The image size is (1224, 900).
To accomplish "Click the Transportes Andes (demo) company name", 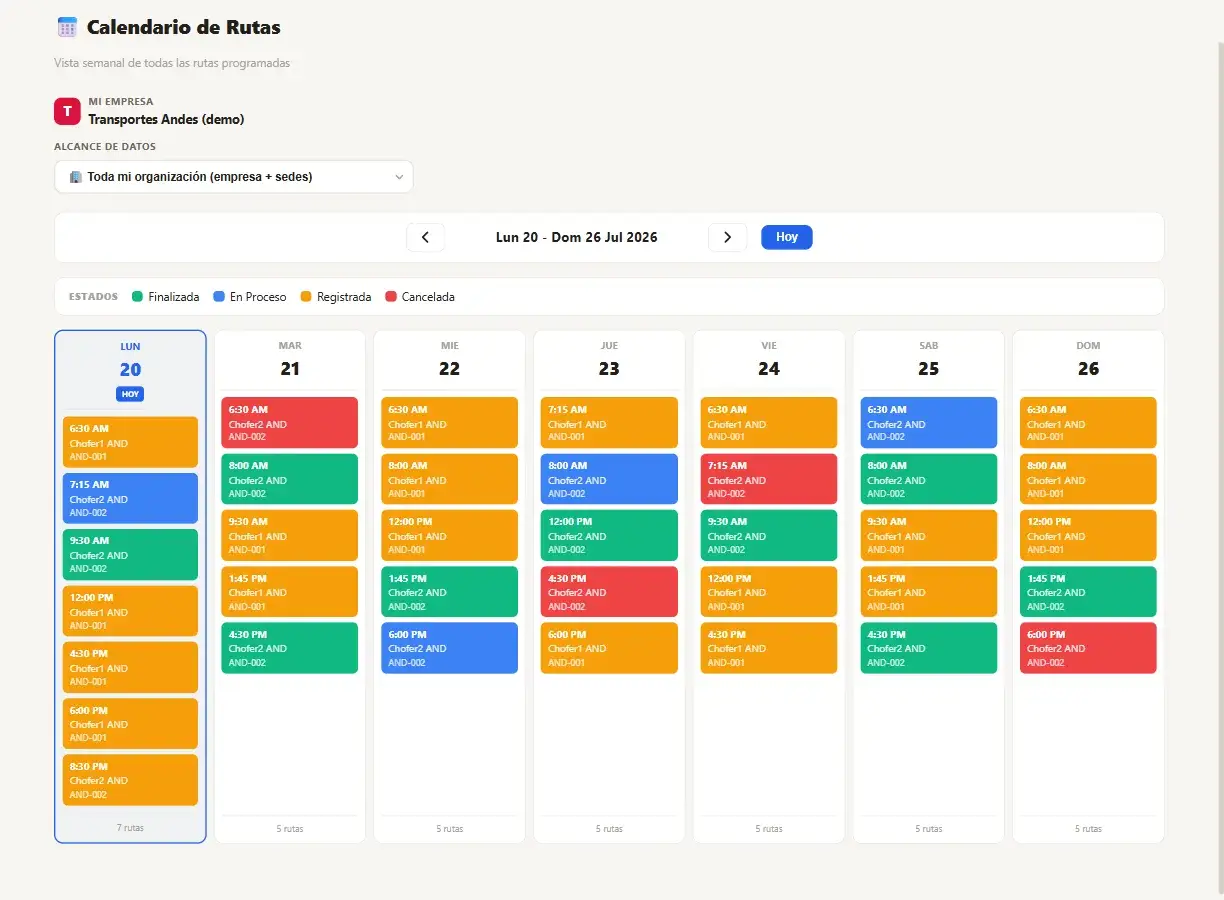I will pos(166,119).
